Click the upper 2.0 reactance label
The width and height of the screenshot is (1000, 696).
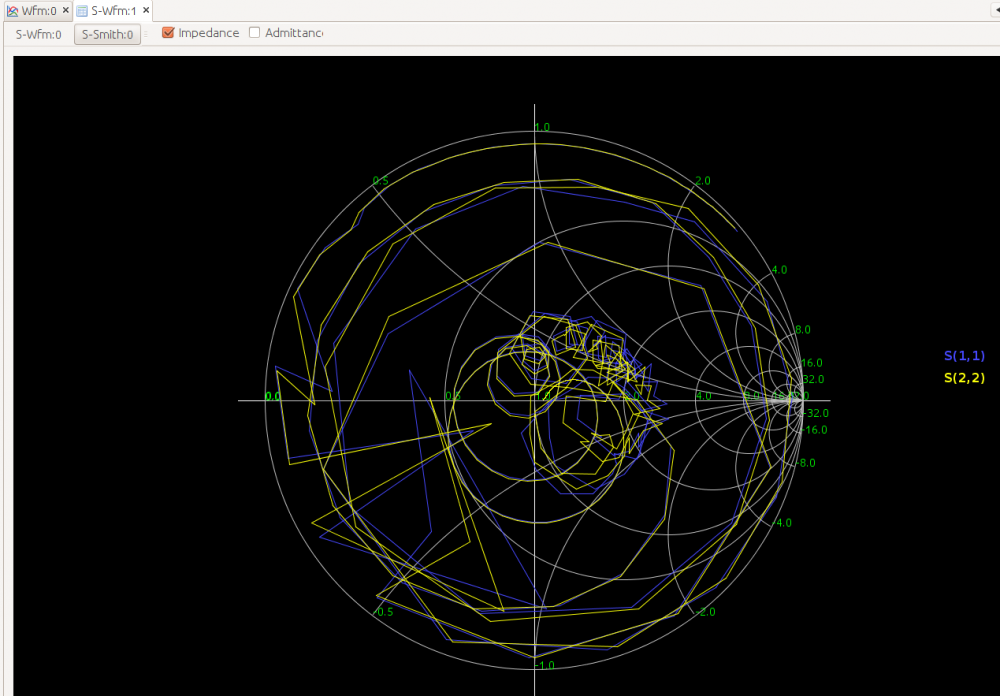tap(702, 181)
